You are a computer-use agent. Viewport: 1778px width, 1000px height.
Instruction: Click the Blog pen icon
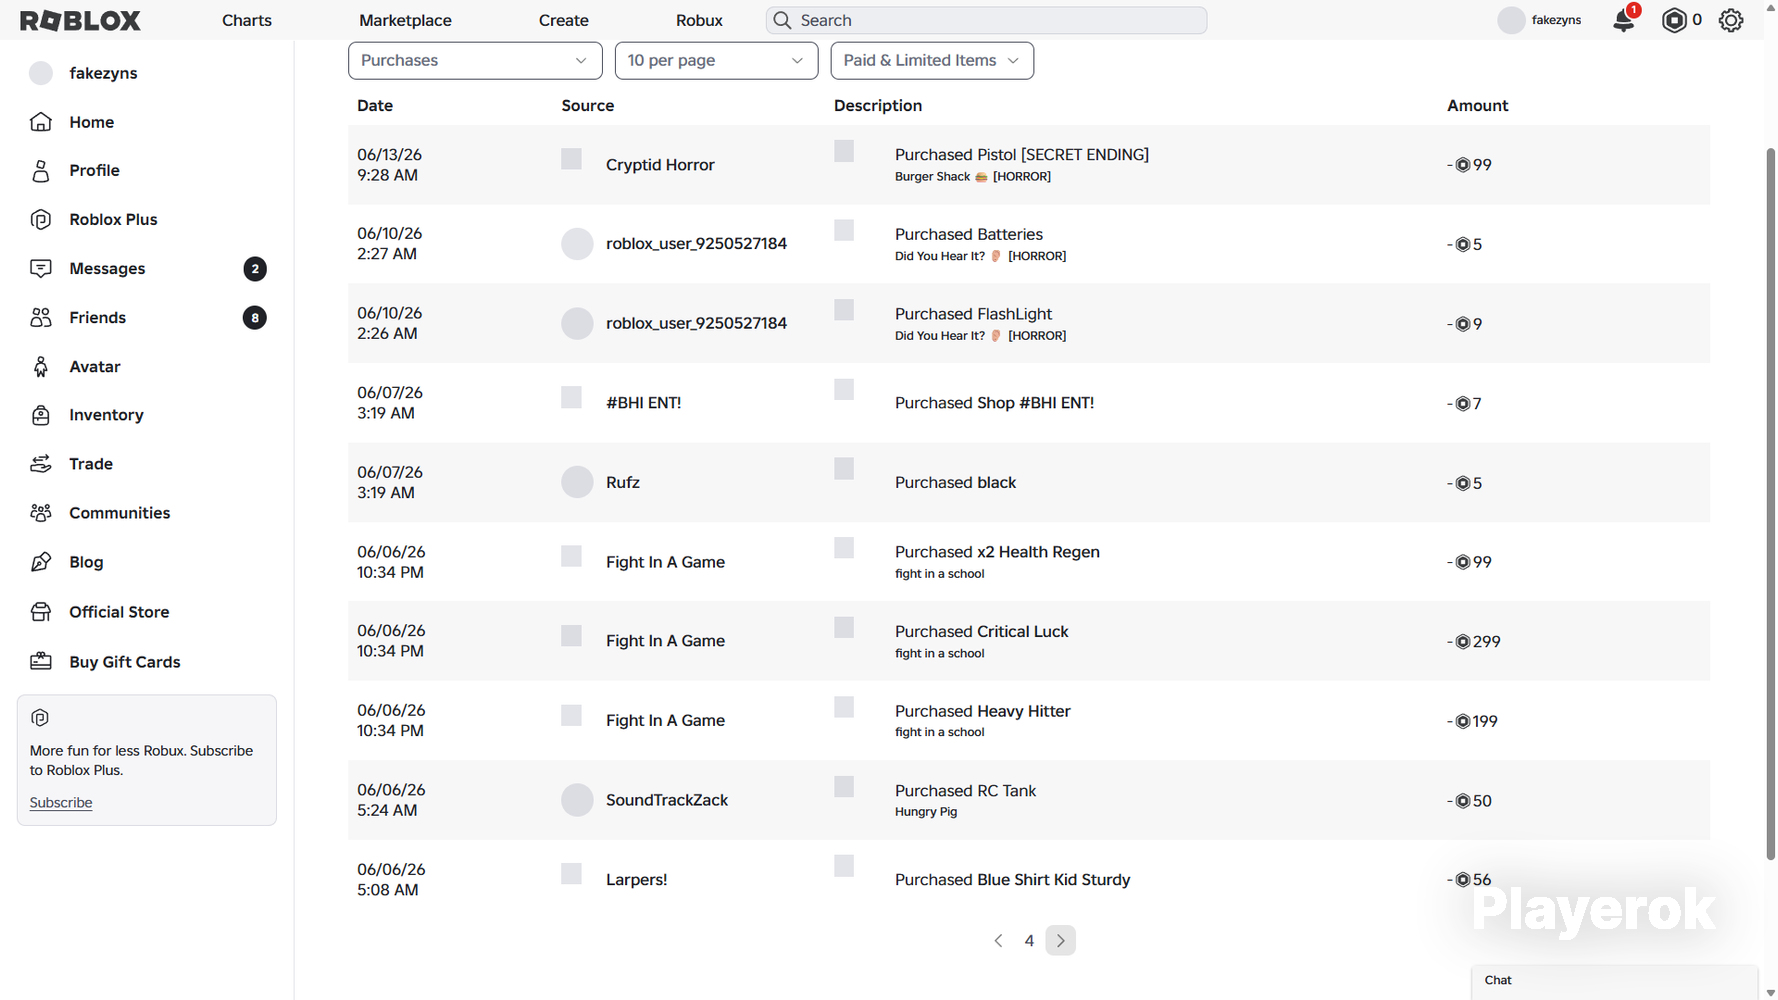(41, 562)
